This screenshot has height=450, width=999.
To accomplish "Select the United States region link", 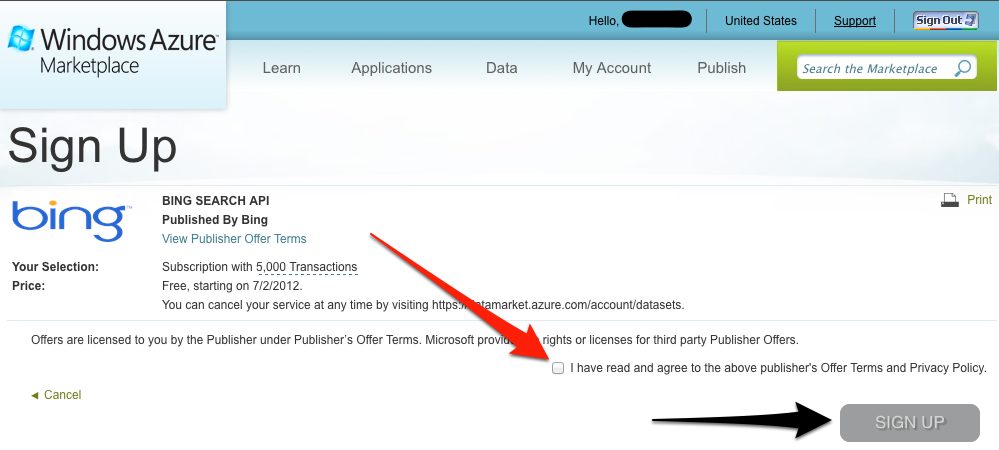I will pos(761,21).
